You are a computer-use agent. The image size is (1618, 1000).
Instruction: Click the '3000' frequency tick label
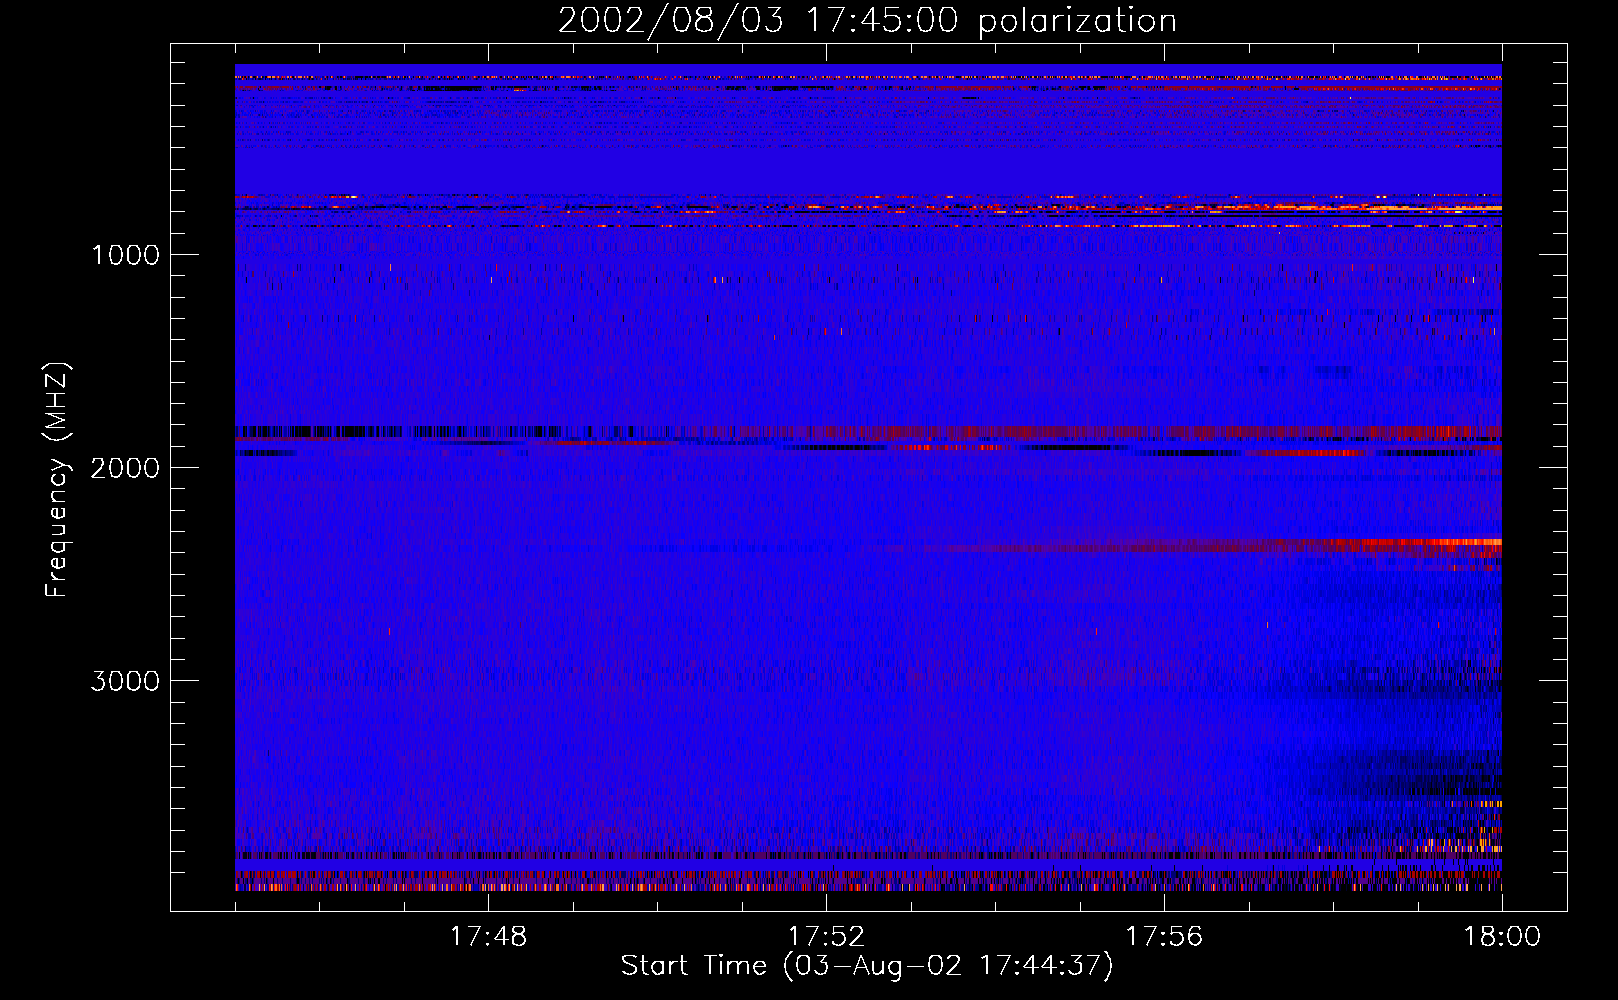click(x=125, y=681)
